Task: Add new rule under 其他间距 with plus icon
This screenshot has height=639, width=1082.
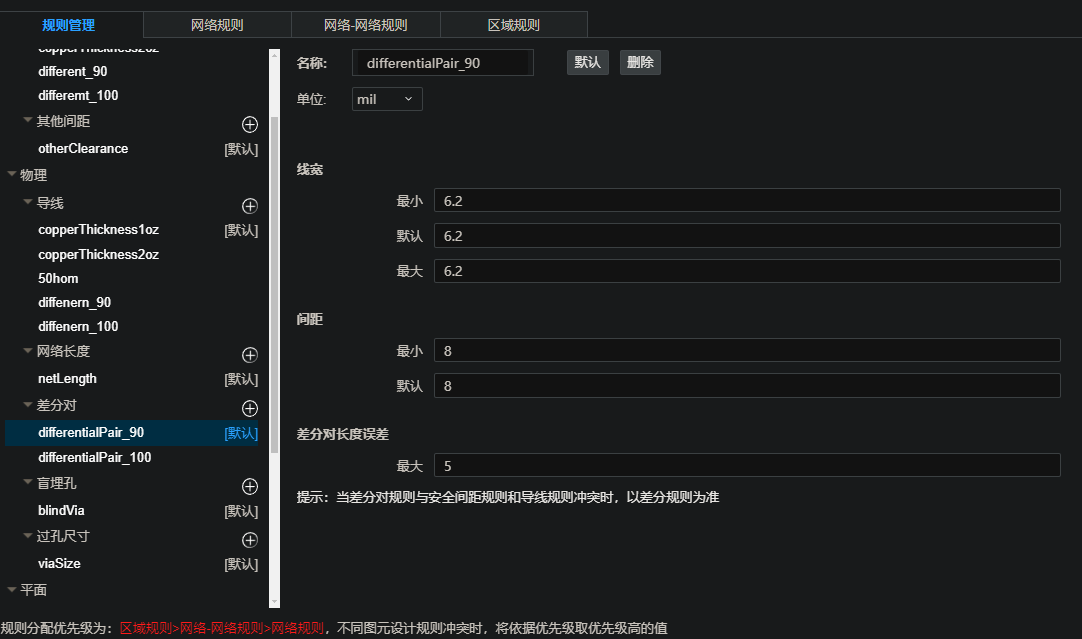Action: coord(250,124)
